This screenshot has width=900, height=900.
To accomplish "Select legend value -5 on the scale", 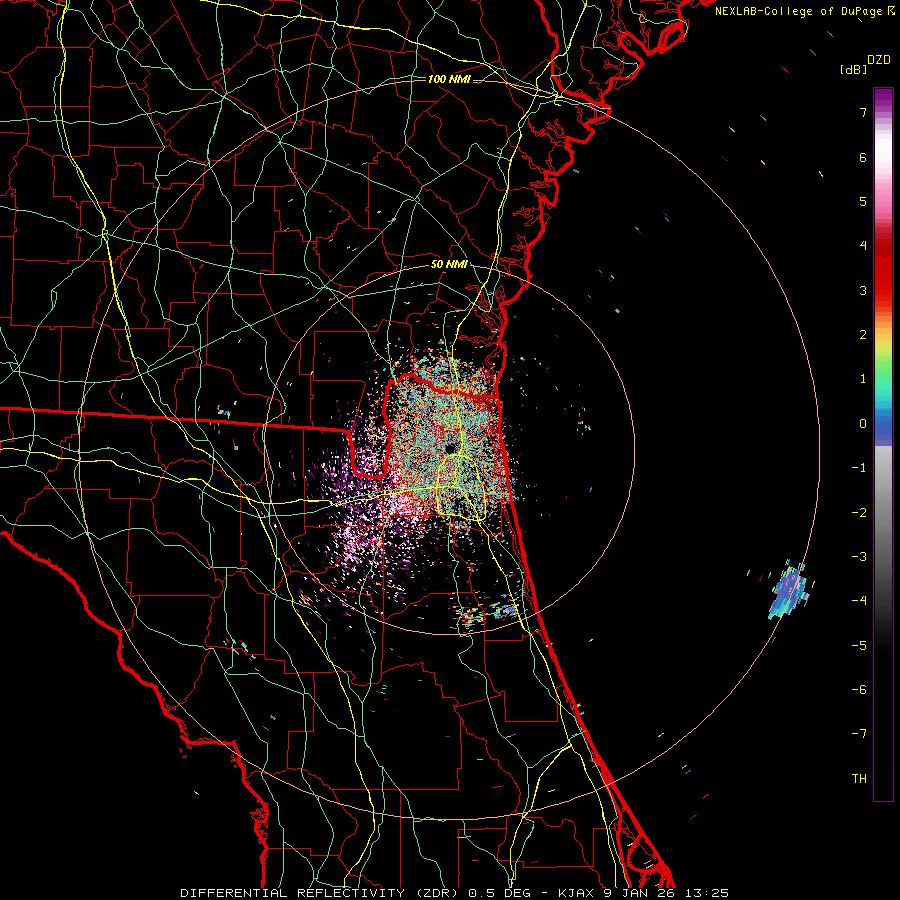I will click(859, 646).
